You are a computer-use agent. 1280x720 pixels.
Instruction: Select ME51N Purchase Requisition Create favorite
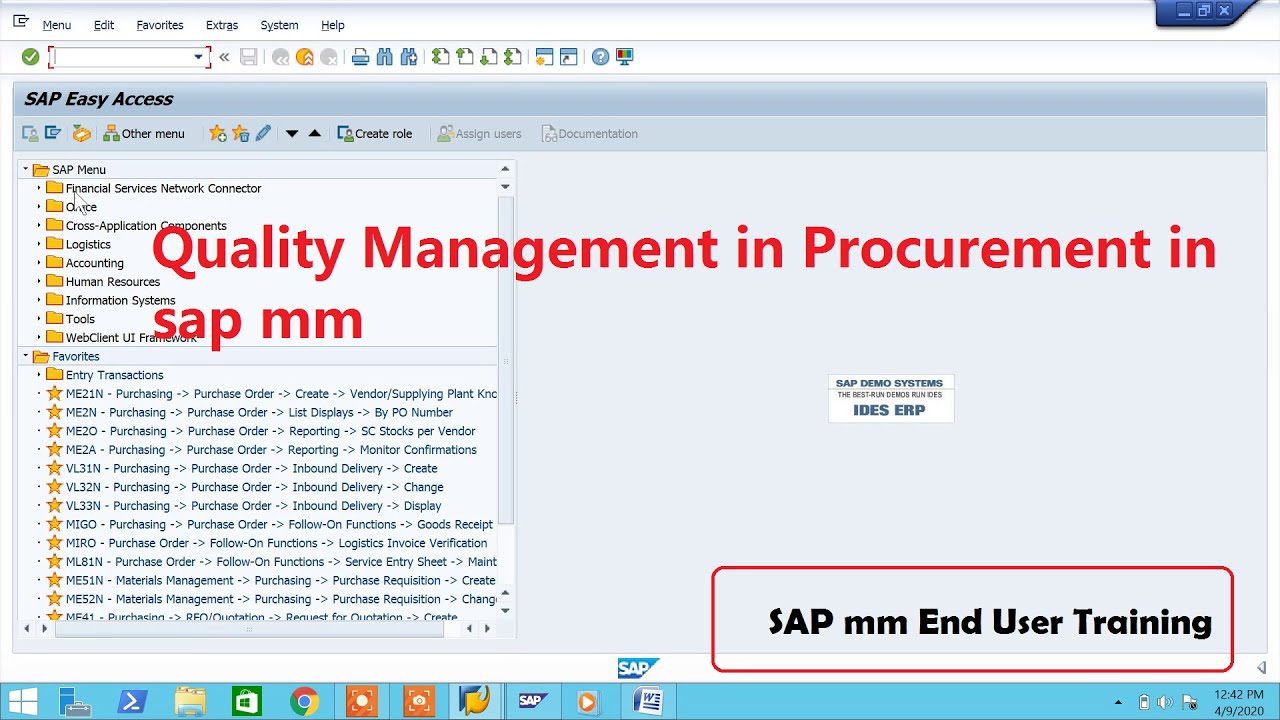point(280,580)
